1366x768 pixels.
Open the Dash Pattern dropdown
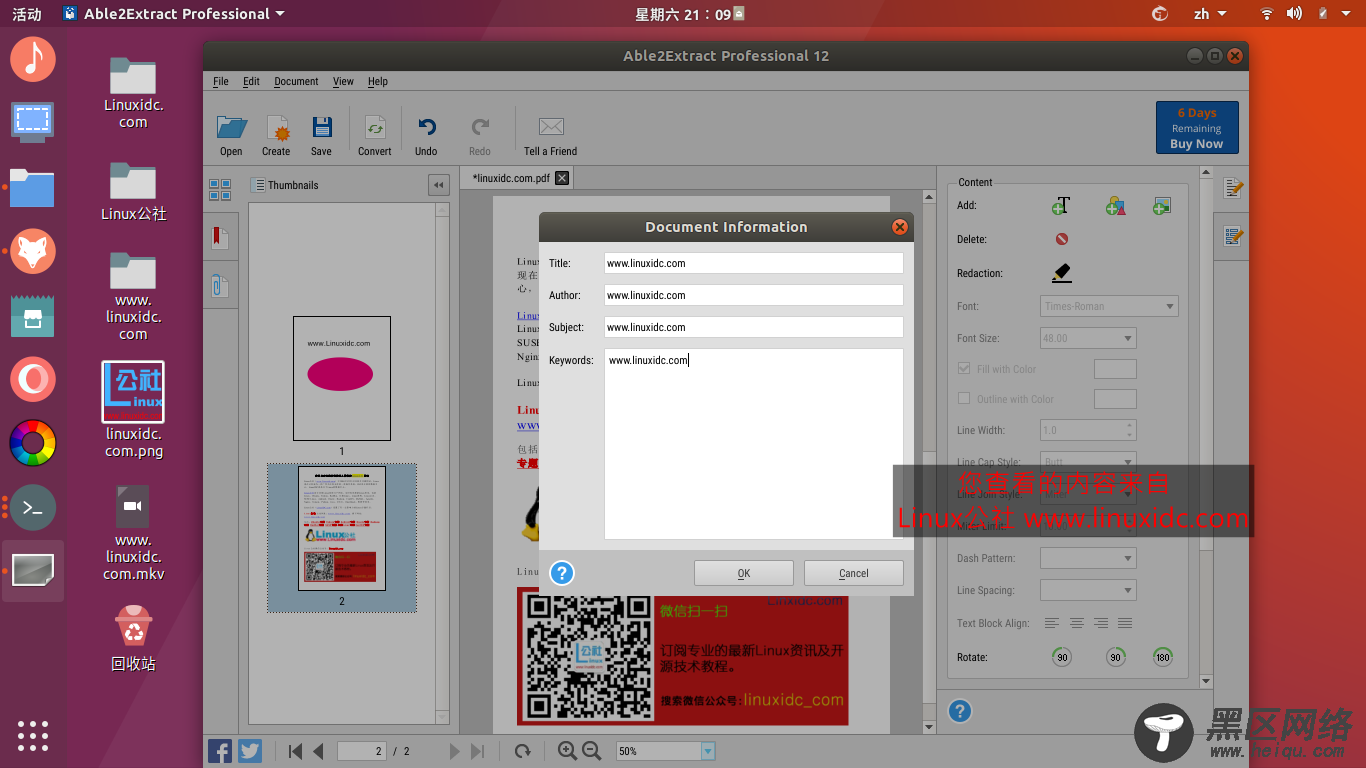[x=1088, y=558]
